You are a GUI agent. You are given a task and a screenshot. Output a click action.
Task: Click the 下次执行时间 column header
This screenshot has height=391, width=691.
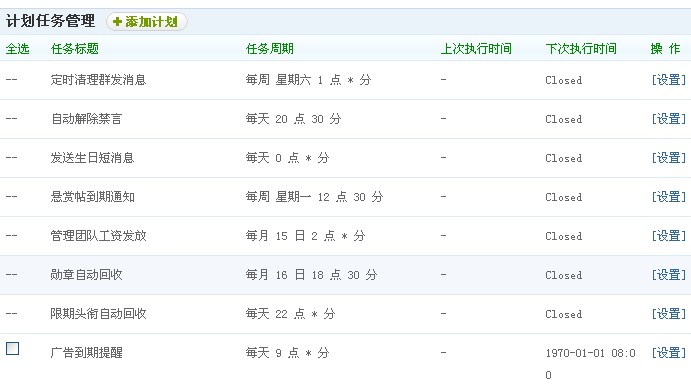click(581, 48)
